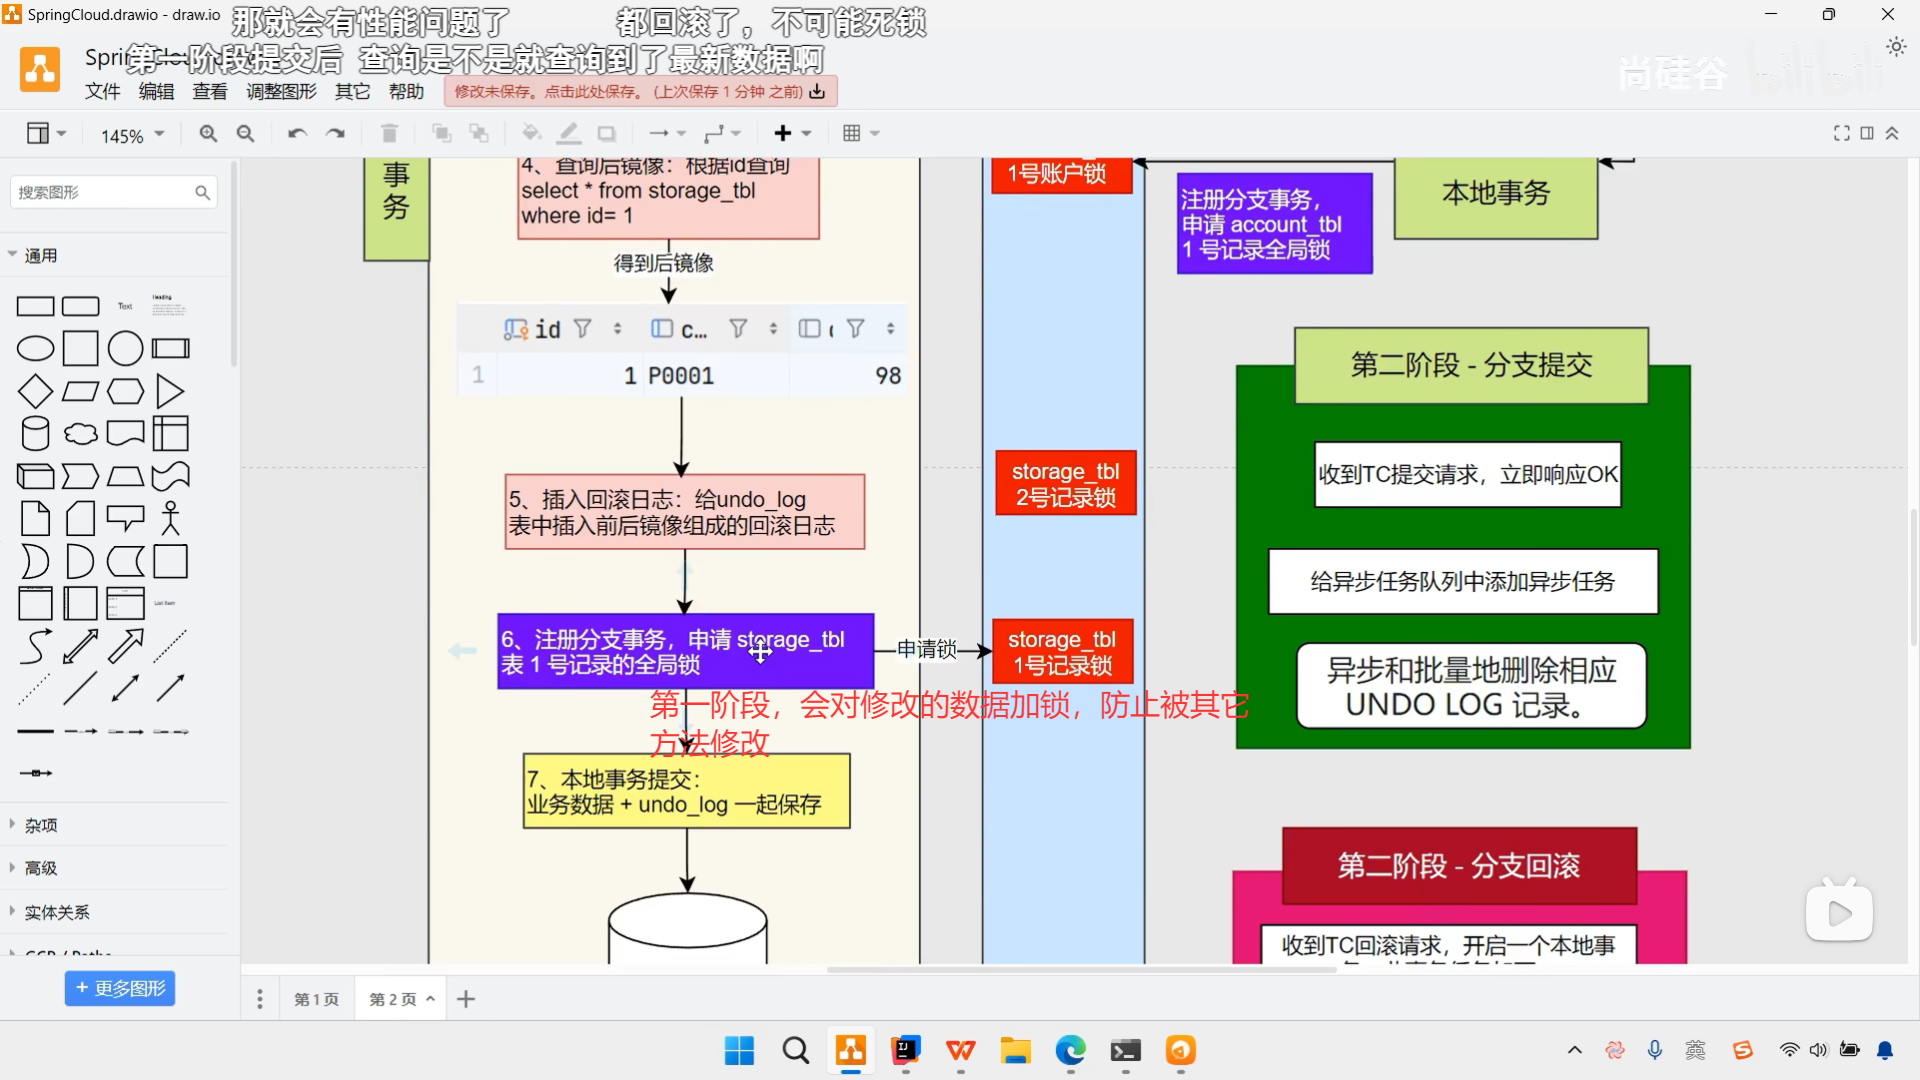Viewport: 1920px width, 1080px height.
Task: Click the zoom in magnifier icon
Action: (x=208, y=133)
